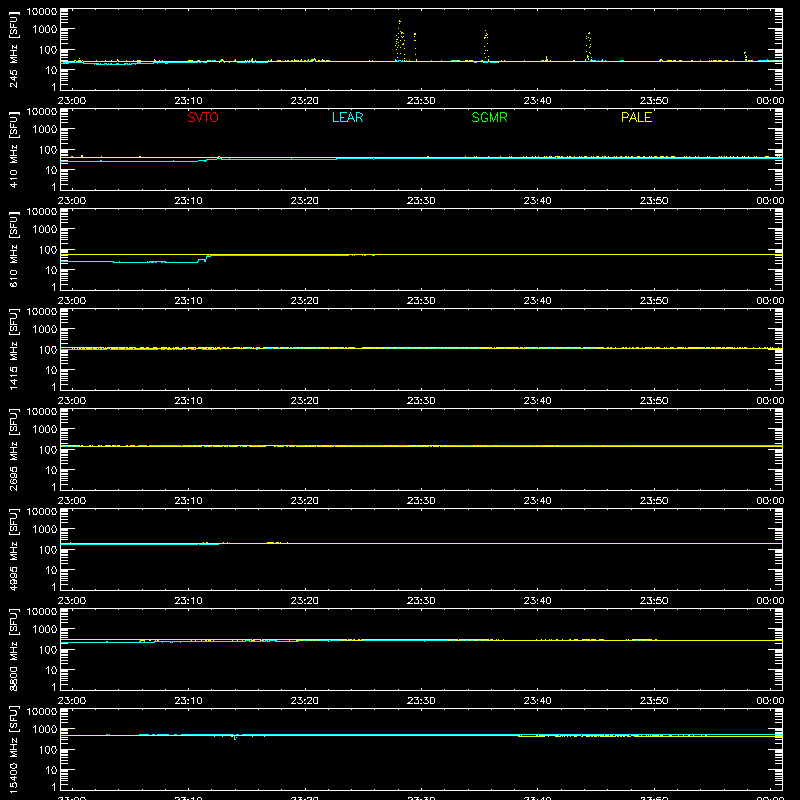
Task: Click the 23:30 time label under 1415 MHz plot
Action: pos(421,401)
